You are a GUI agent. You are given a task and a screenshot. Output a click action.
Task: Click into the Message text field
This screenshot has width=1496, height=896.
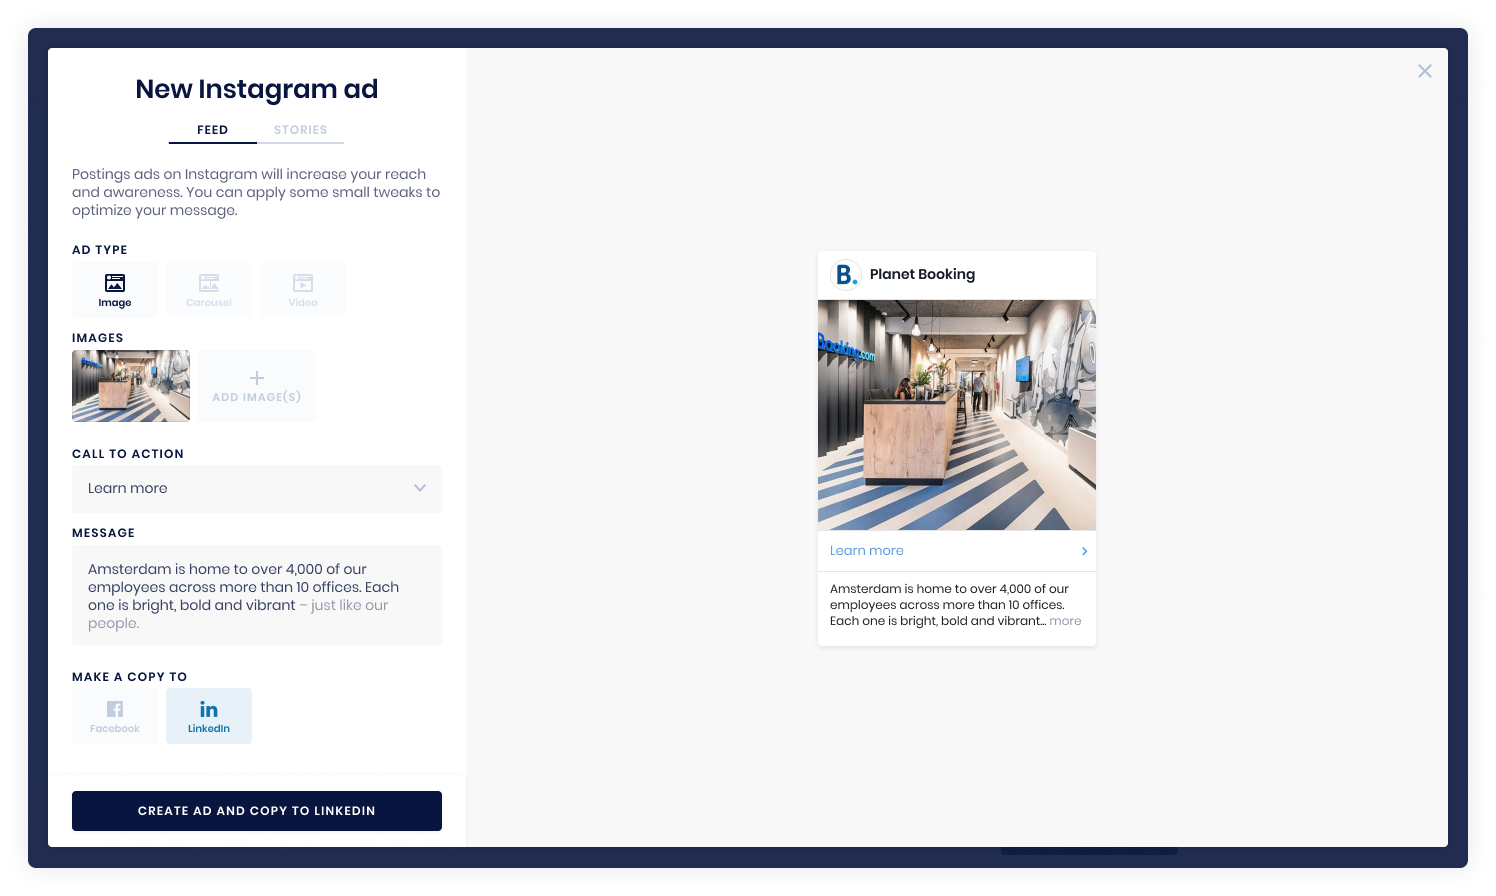[257, 595]
